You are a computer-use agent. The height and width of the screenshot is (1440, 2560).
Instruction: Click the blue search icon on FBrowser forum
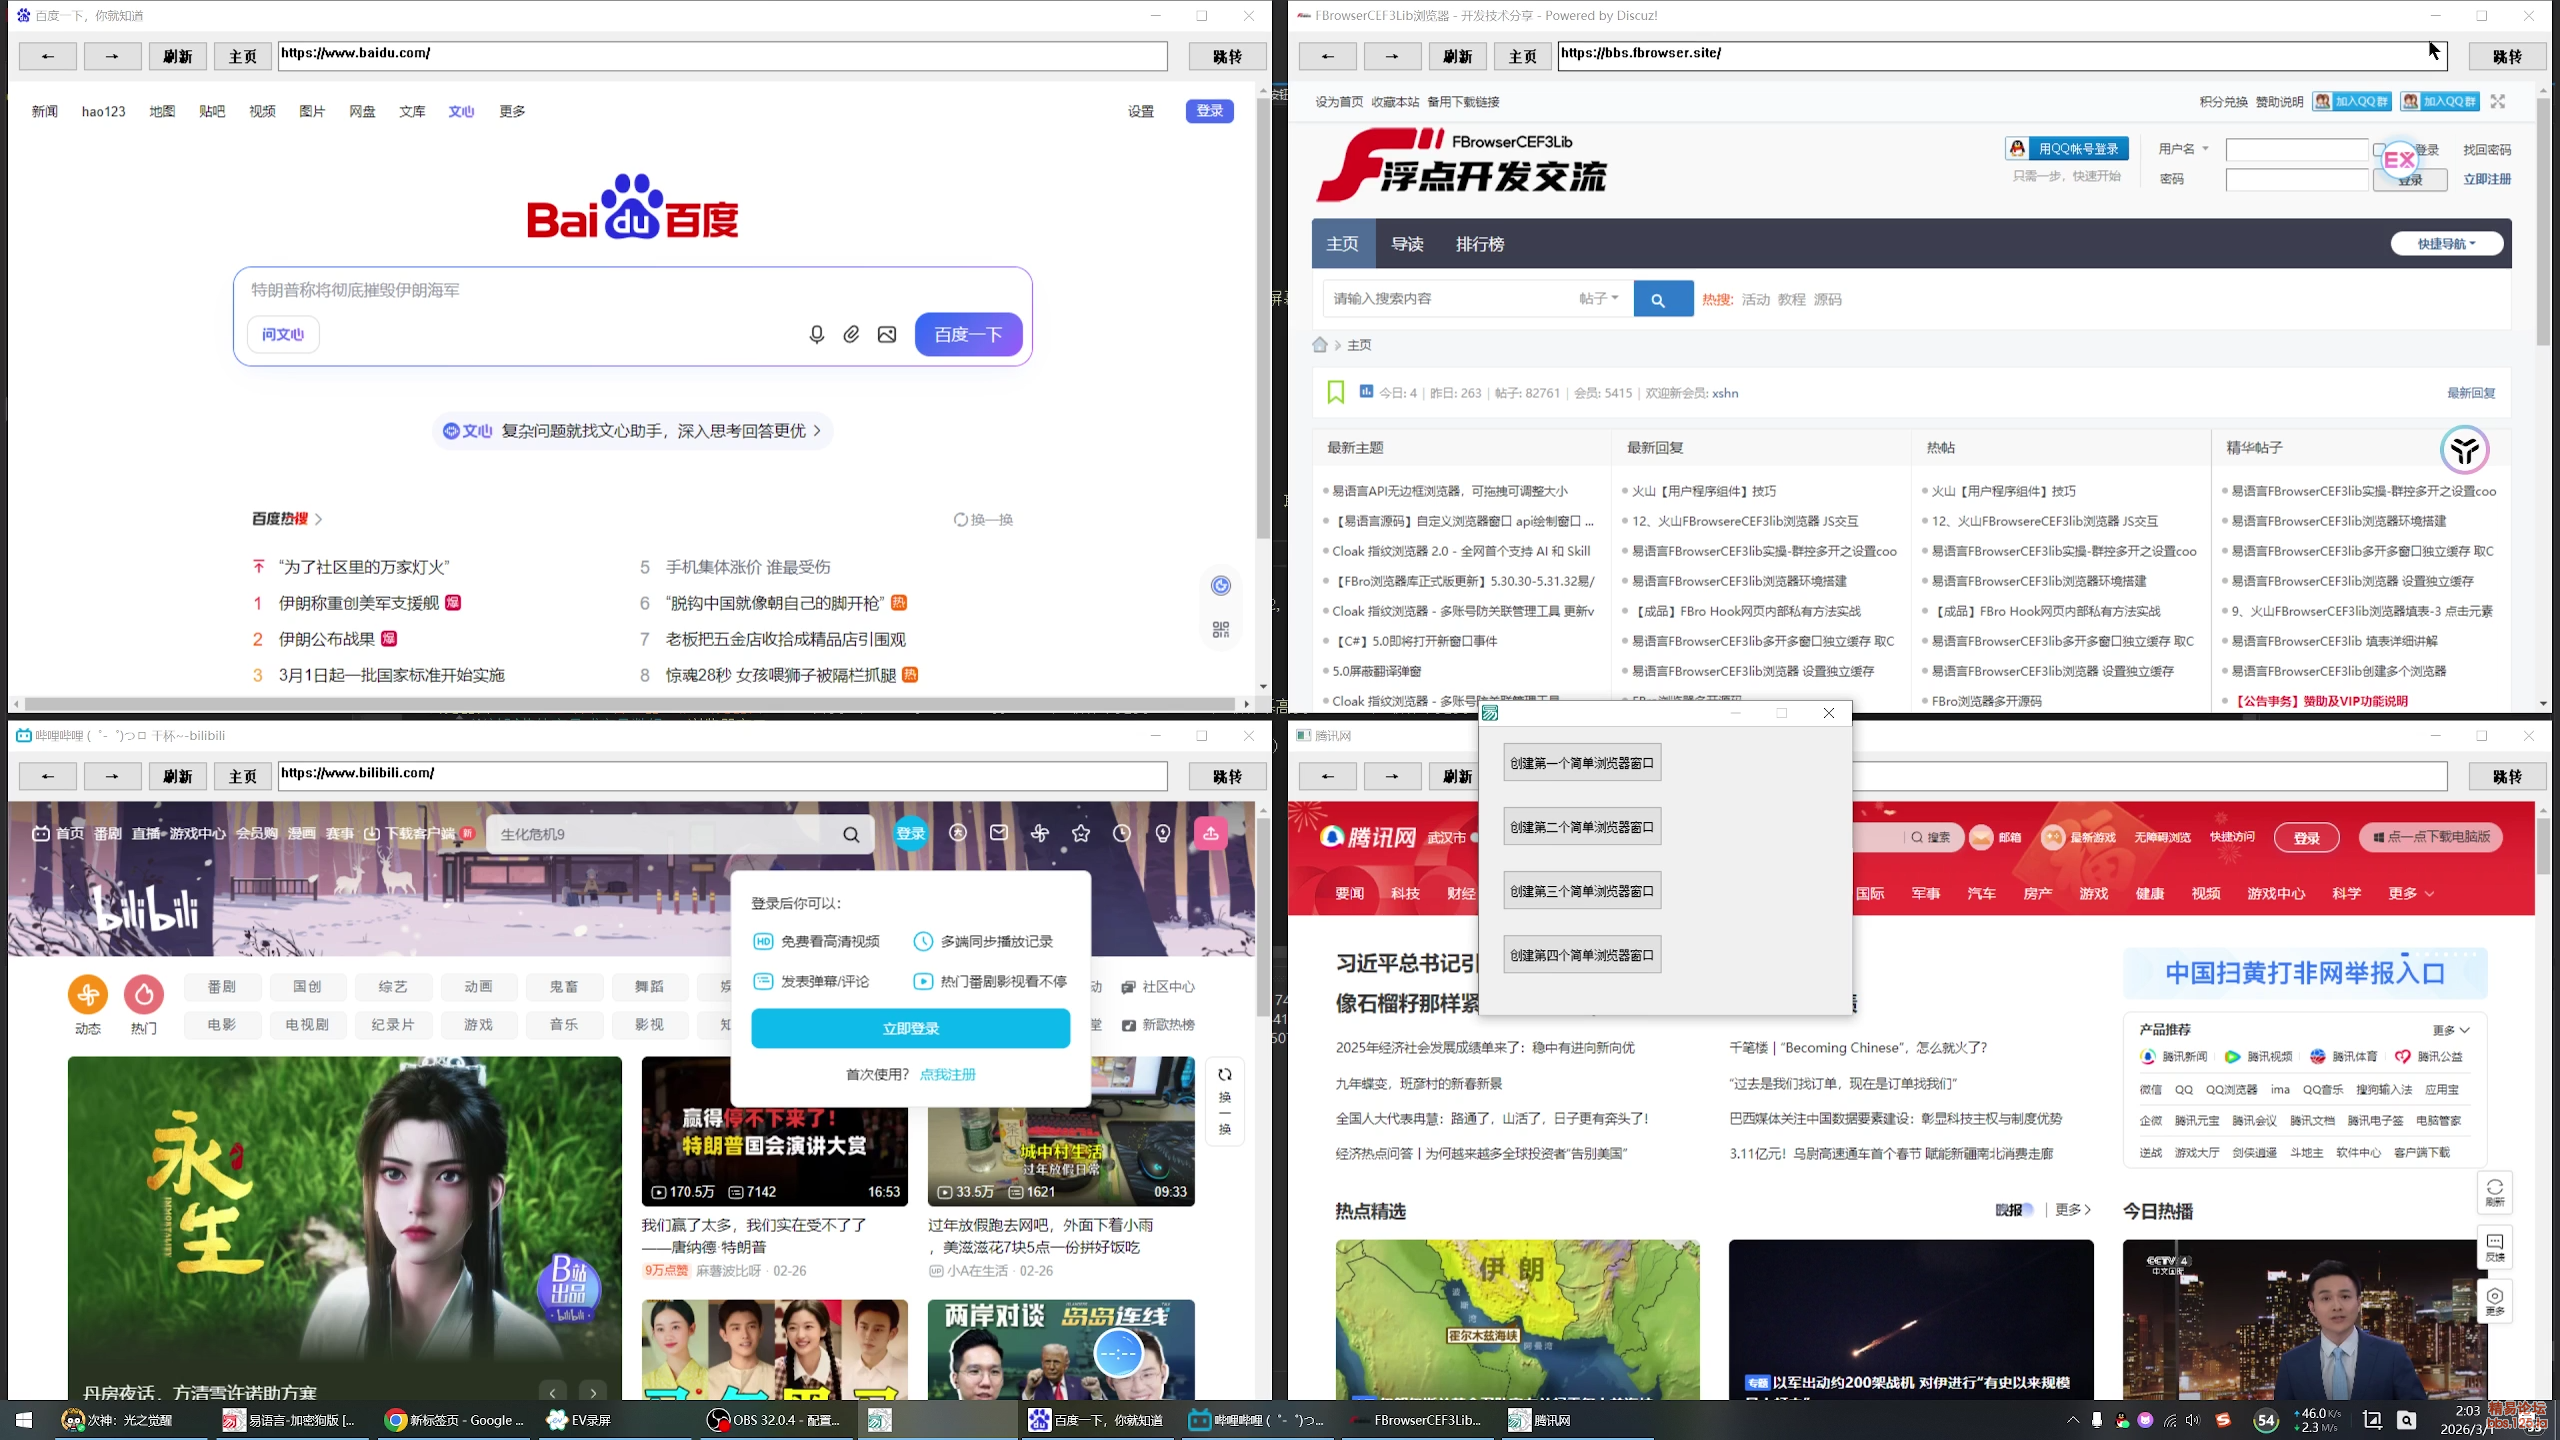point(1663,299)
